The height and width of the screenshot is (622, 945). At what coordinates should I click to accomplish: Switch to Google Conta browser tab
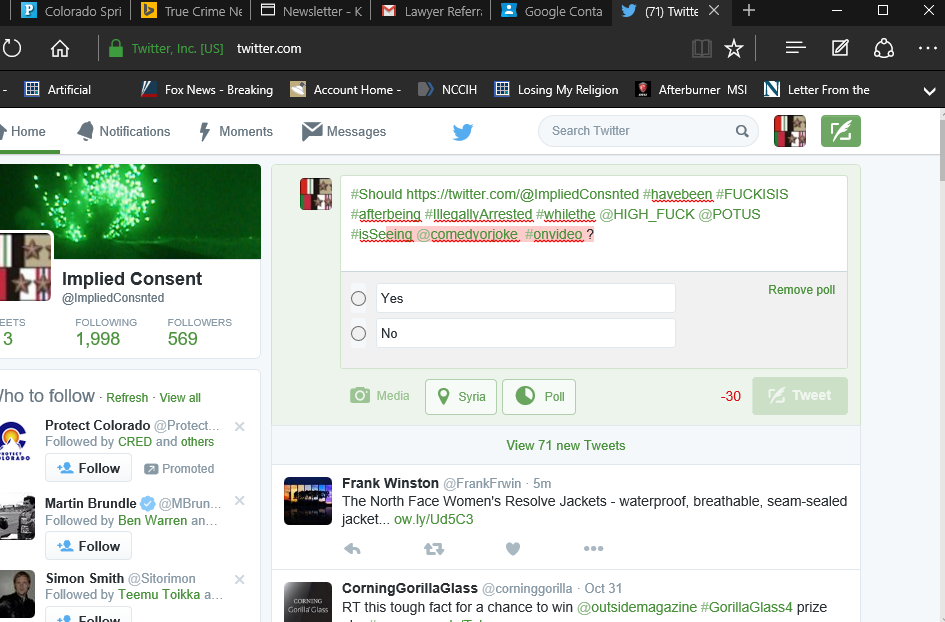click(552, 11)
